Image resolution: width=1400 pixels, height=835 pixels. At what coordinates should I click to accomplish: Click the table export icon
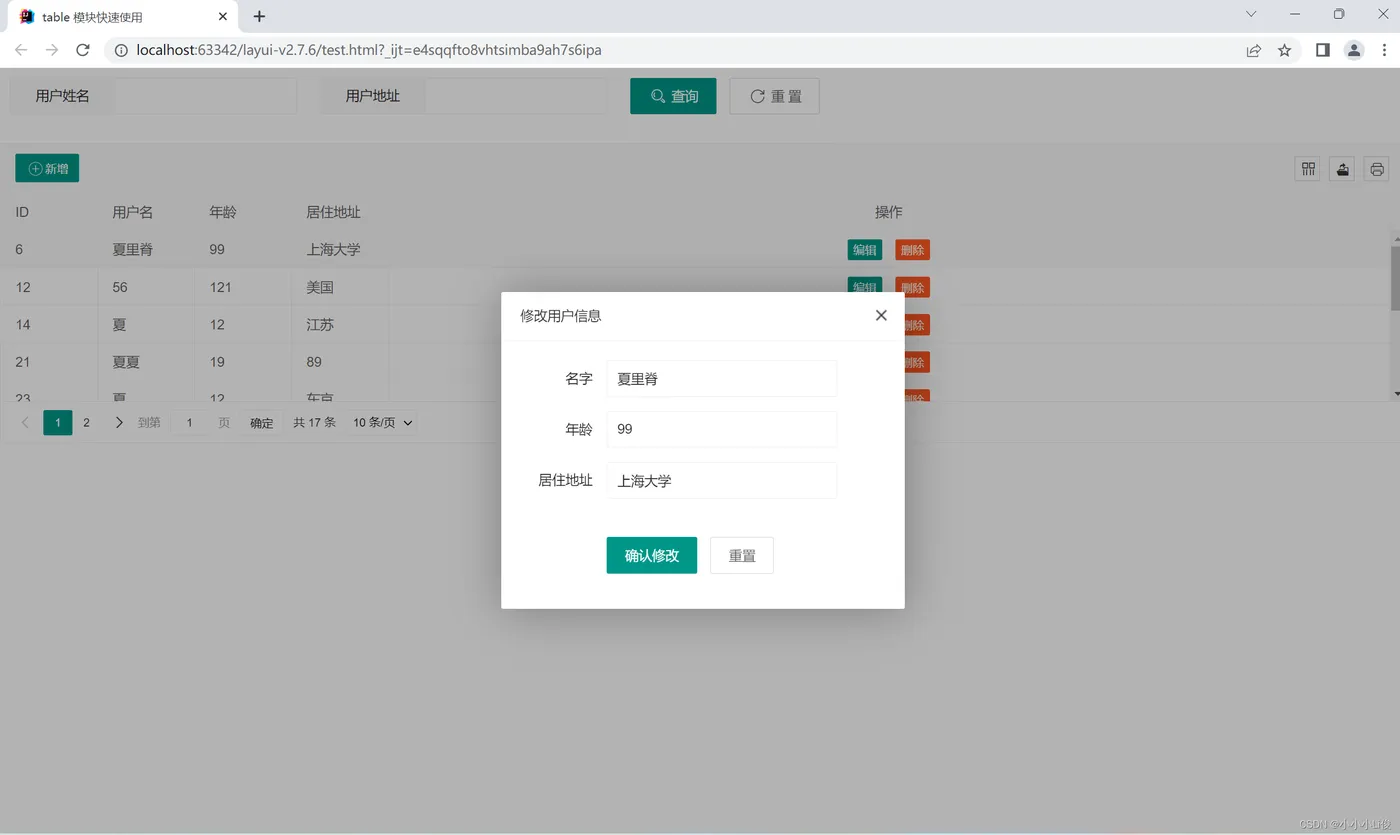1343,169
